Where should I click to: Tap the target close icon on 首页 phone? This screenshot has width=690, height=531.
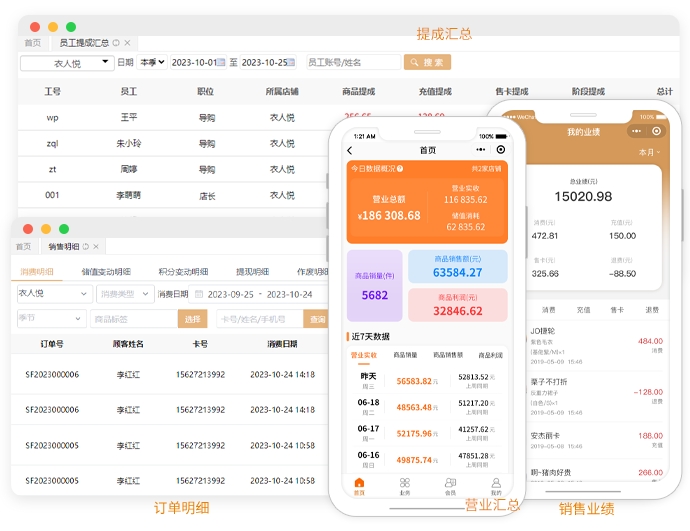tap(501, 150)
